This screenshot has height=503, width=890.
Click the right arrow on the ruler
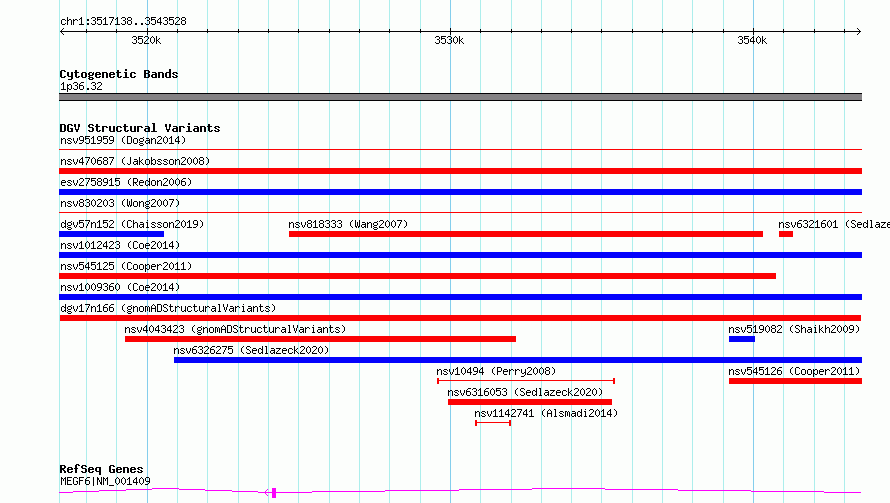coord(858,31)
